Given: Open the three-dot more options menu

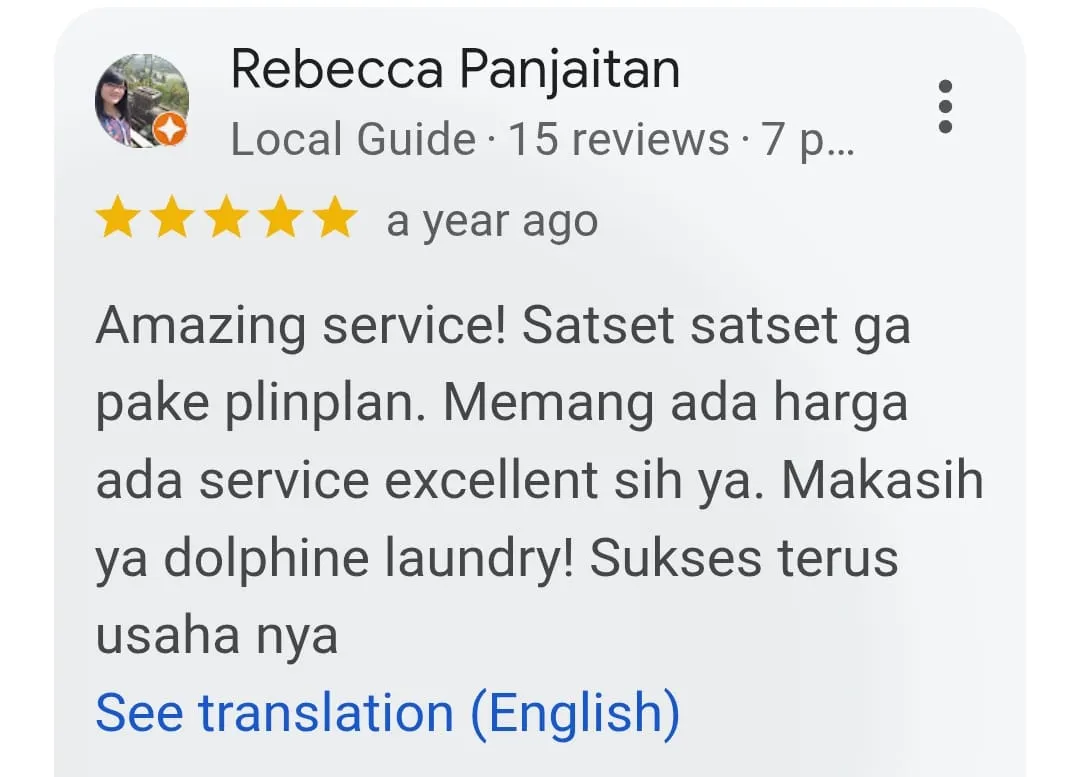Looking at the screenshot, I should 946,107.
